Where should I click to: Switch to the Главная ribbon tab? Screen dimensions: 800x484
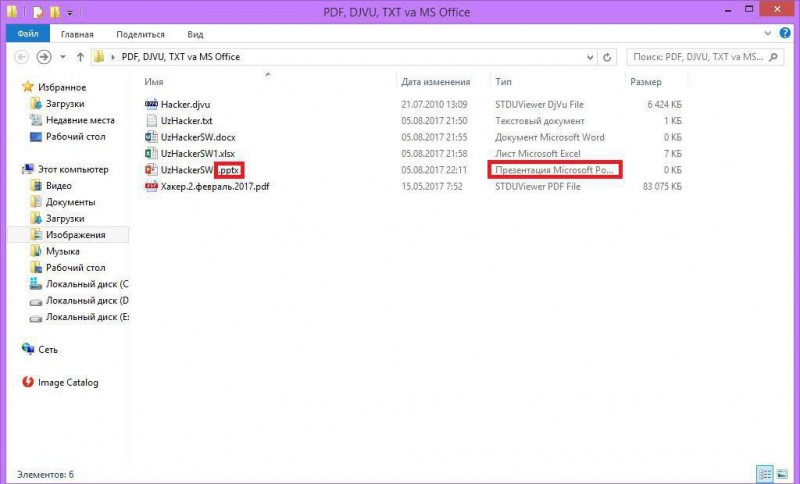[x=77, y=34]
